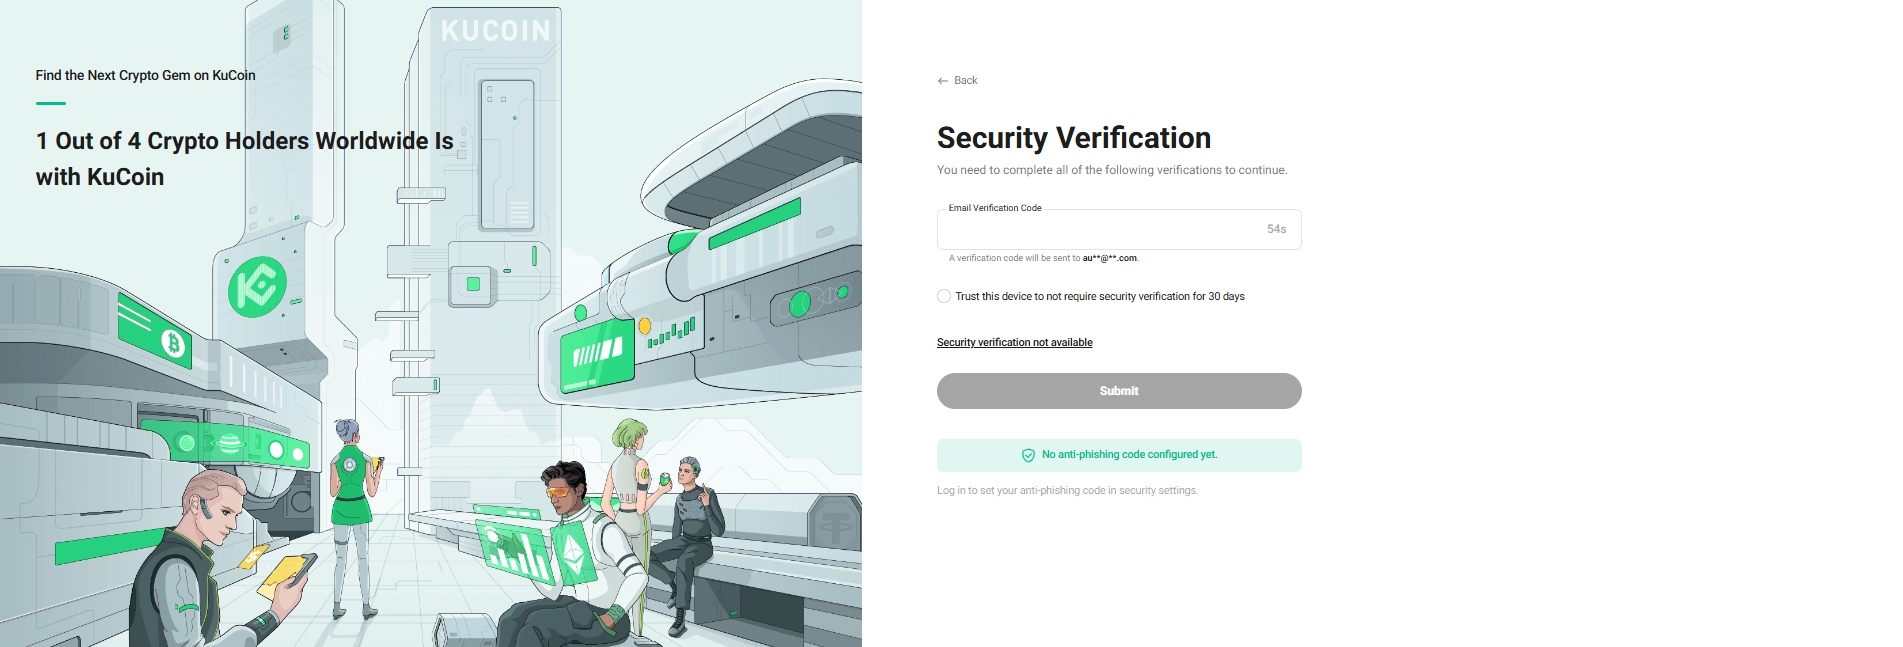Go back using the Back text link
The height and width of the screenshot is (647, 1903).
(x=965, y=81)
